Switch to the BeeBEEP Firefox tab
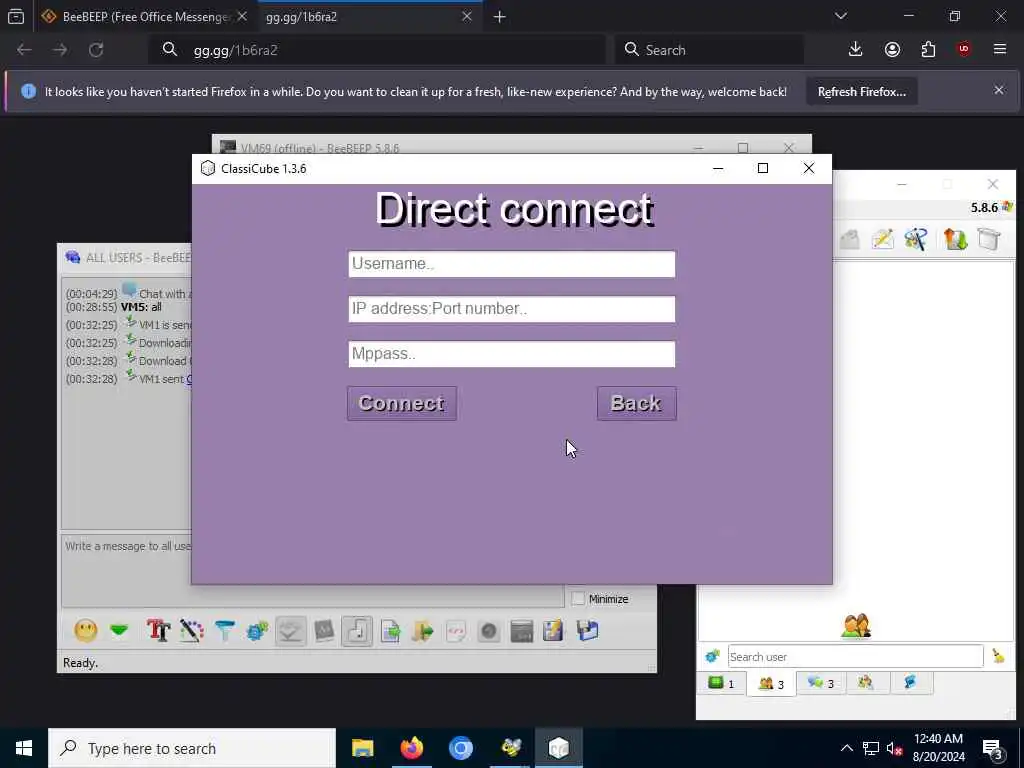1024x768 pixels. 145,17
